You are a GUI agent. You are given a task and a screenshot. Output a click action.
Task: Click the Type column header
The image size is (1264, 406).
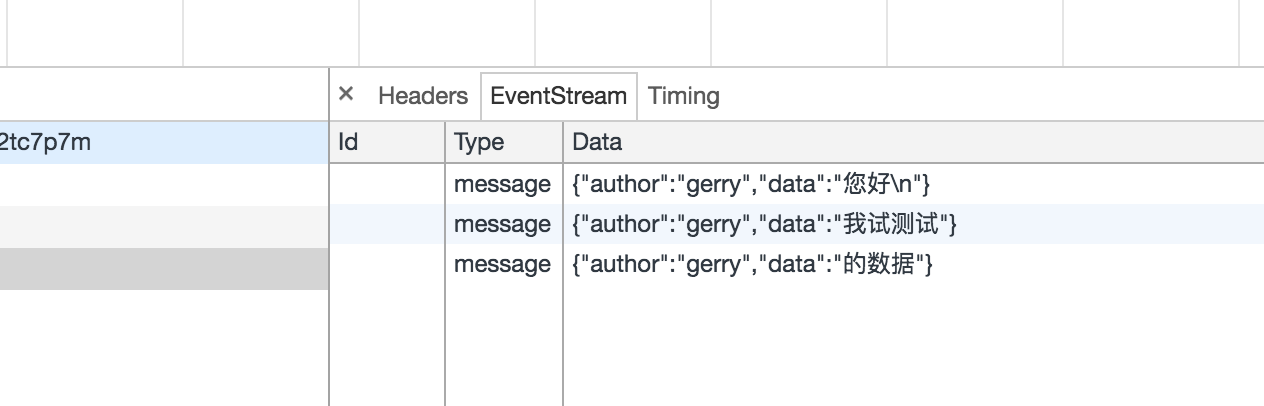[503, 142]
